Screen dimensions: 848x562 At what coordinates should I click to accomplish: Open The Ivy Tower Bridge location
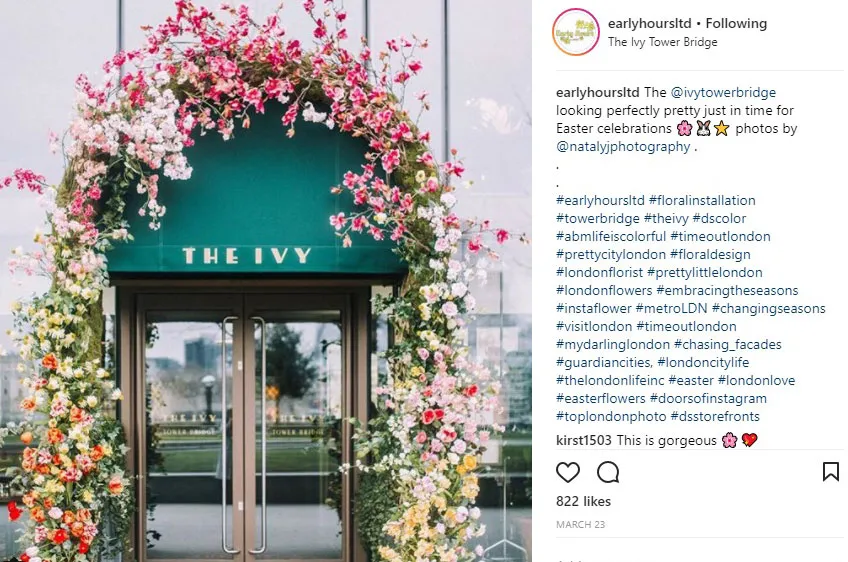coord(662,42)
